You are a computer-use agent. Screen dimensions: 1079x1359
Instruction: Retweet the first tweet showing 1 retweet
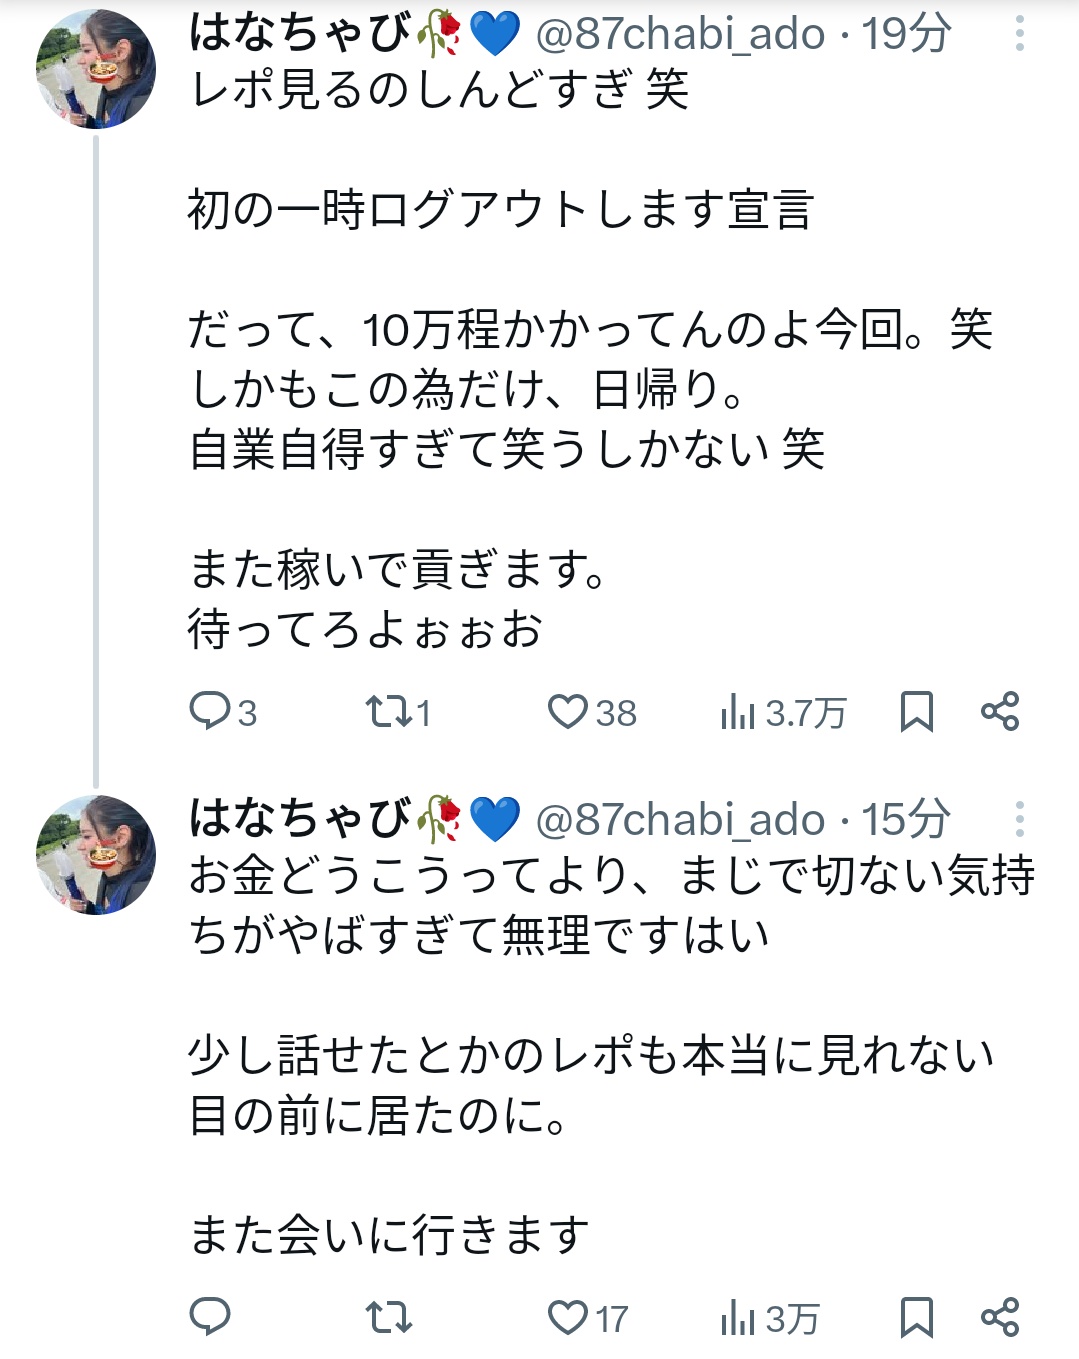pyautogui.click(x=398, y=712)
